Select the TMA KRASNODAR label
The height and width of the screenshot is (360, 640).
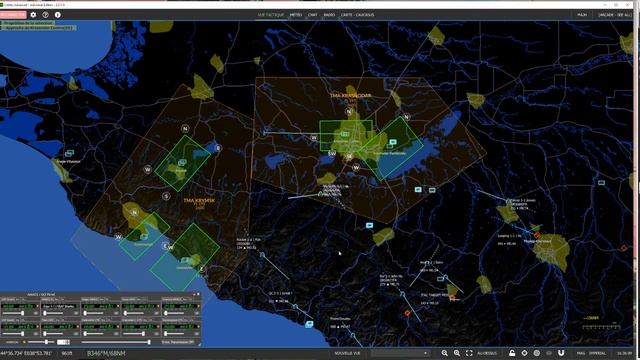click(x=351, y=96)
